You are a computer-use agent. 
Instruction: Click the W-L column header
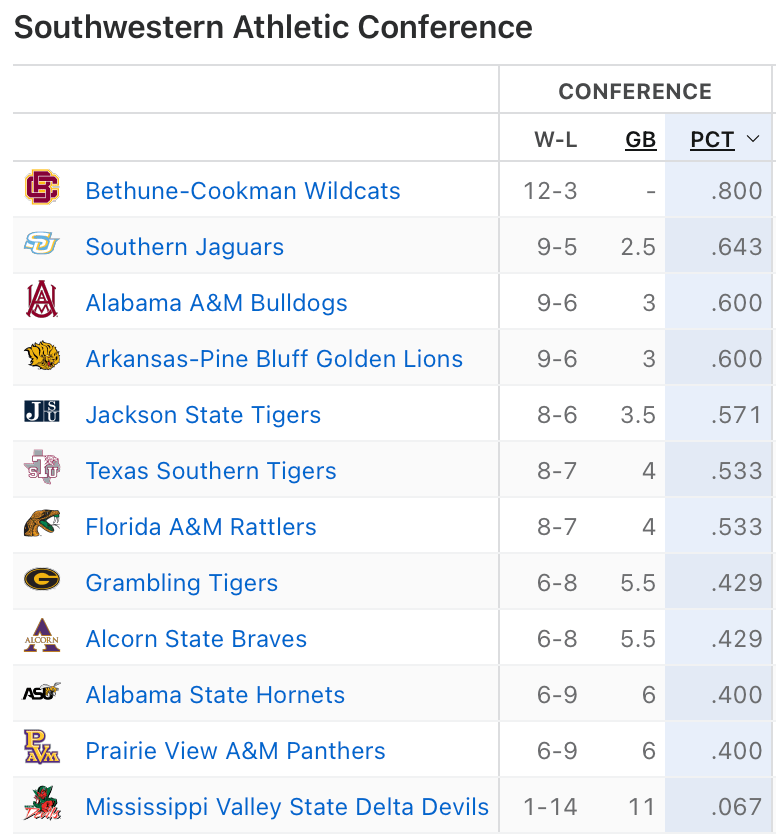pyautogui.click(x=555, y=140)
